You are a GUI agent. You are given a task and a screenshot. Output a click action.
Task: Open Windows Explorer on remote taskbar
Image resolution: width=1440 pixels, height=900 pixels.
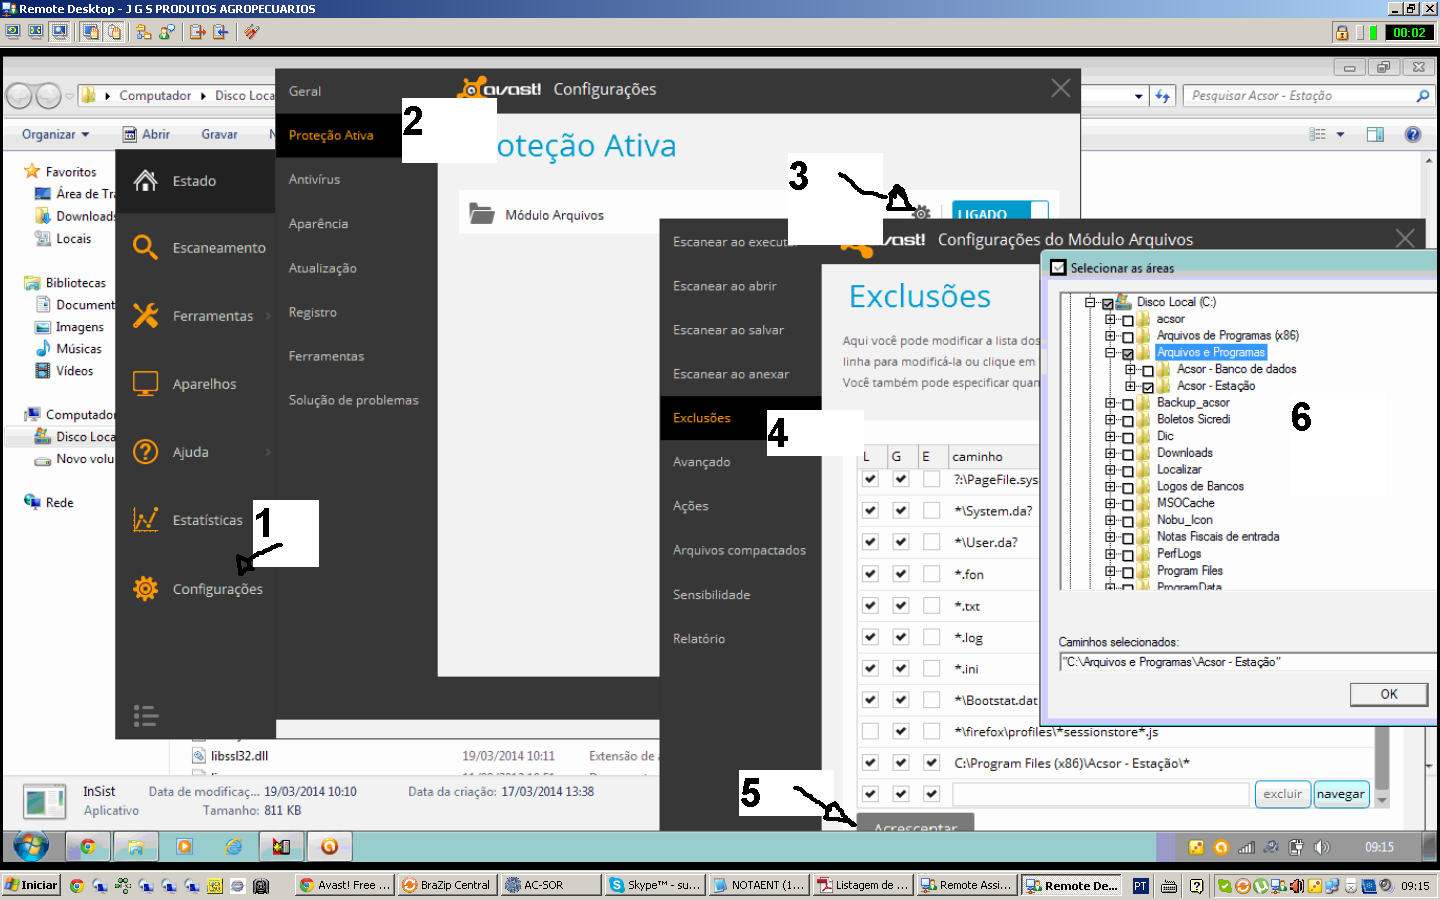pyautogui.click(x=136, y=847)
